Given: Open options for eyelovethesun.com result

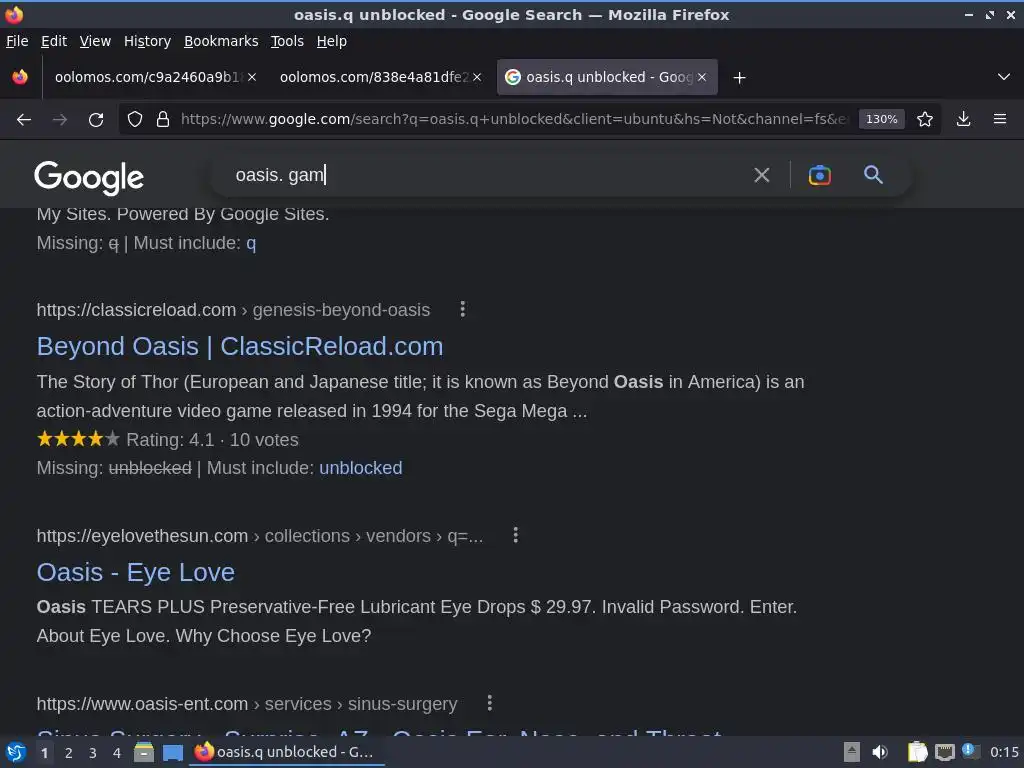Looking at the screenshot, I should pos(516,536).
